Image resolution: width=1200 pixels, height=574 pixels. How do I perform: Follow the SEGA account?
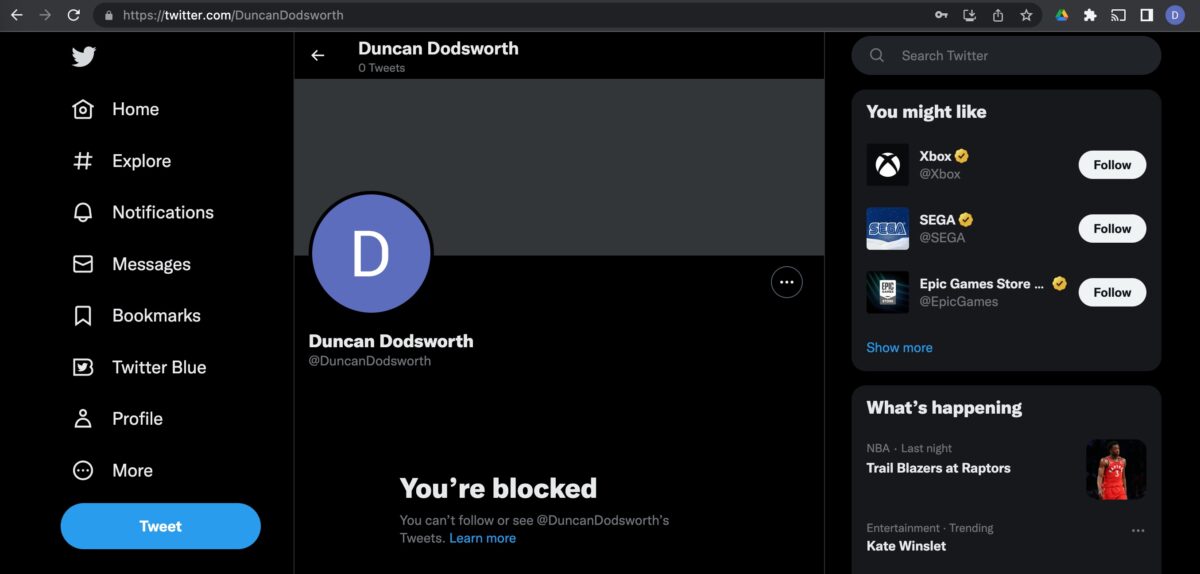coord(1111,229)
